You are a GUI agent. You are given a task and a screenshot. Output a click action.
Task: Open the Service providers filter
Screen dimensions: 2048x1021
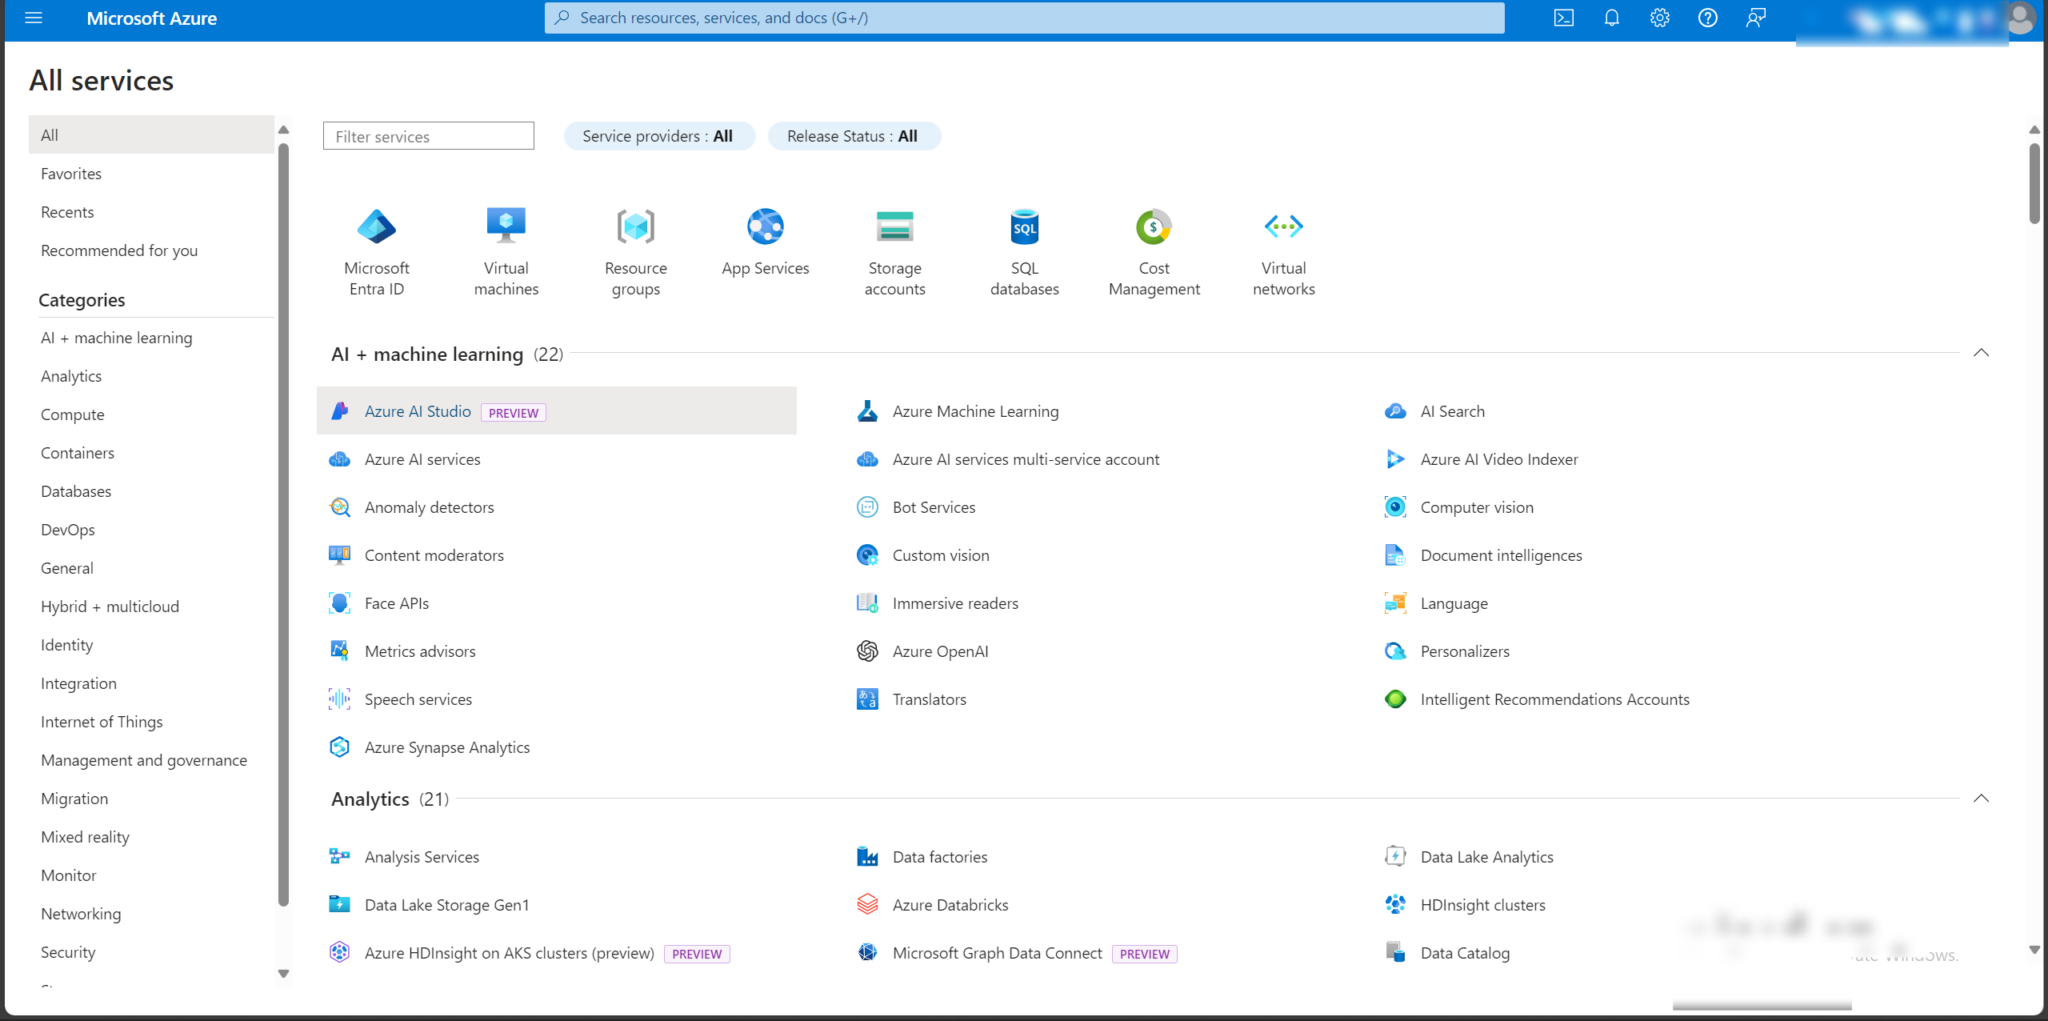tap(659, 135)
